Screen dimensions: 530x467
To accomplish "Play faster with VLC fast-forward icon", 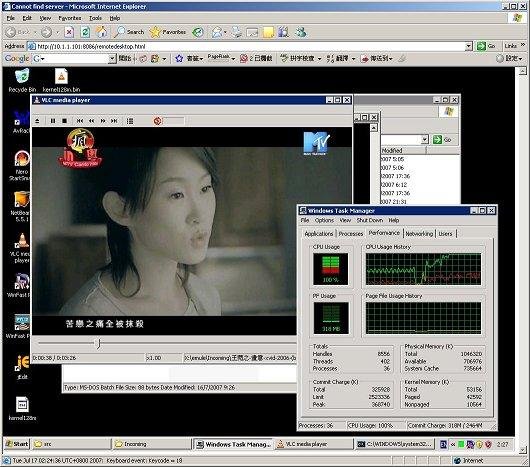I will 103,121.
